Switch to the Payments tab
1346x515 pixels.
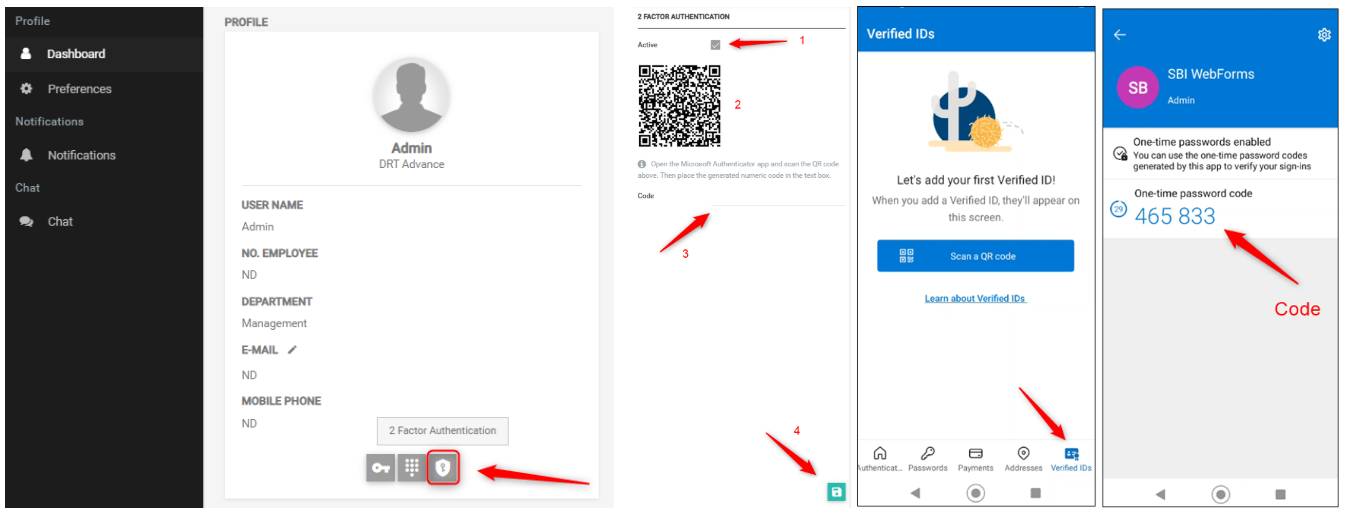(x=975, y=459)
